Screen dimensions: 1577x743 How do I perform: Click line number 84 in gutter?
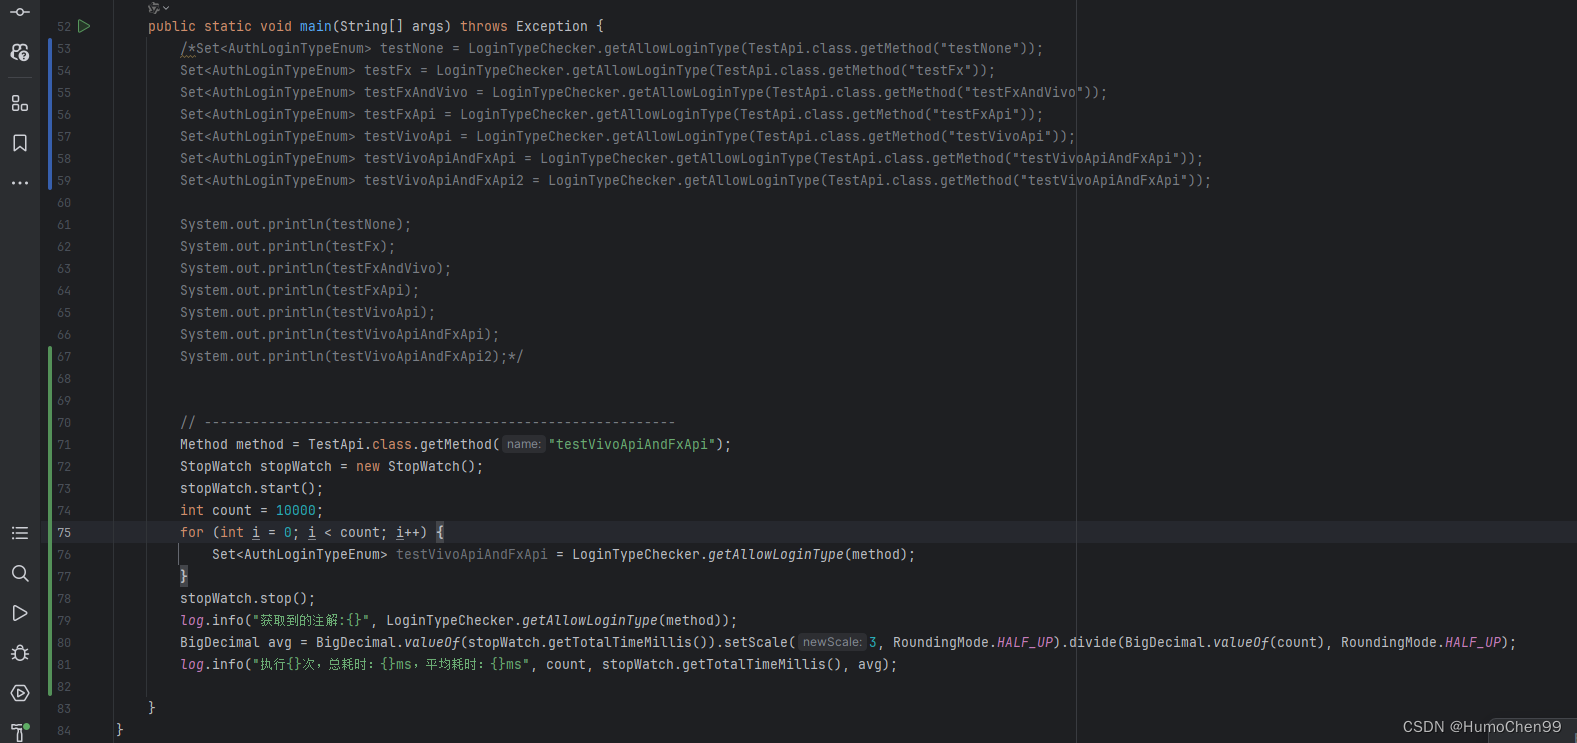(x=64, y=731)
